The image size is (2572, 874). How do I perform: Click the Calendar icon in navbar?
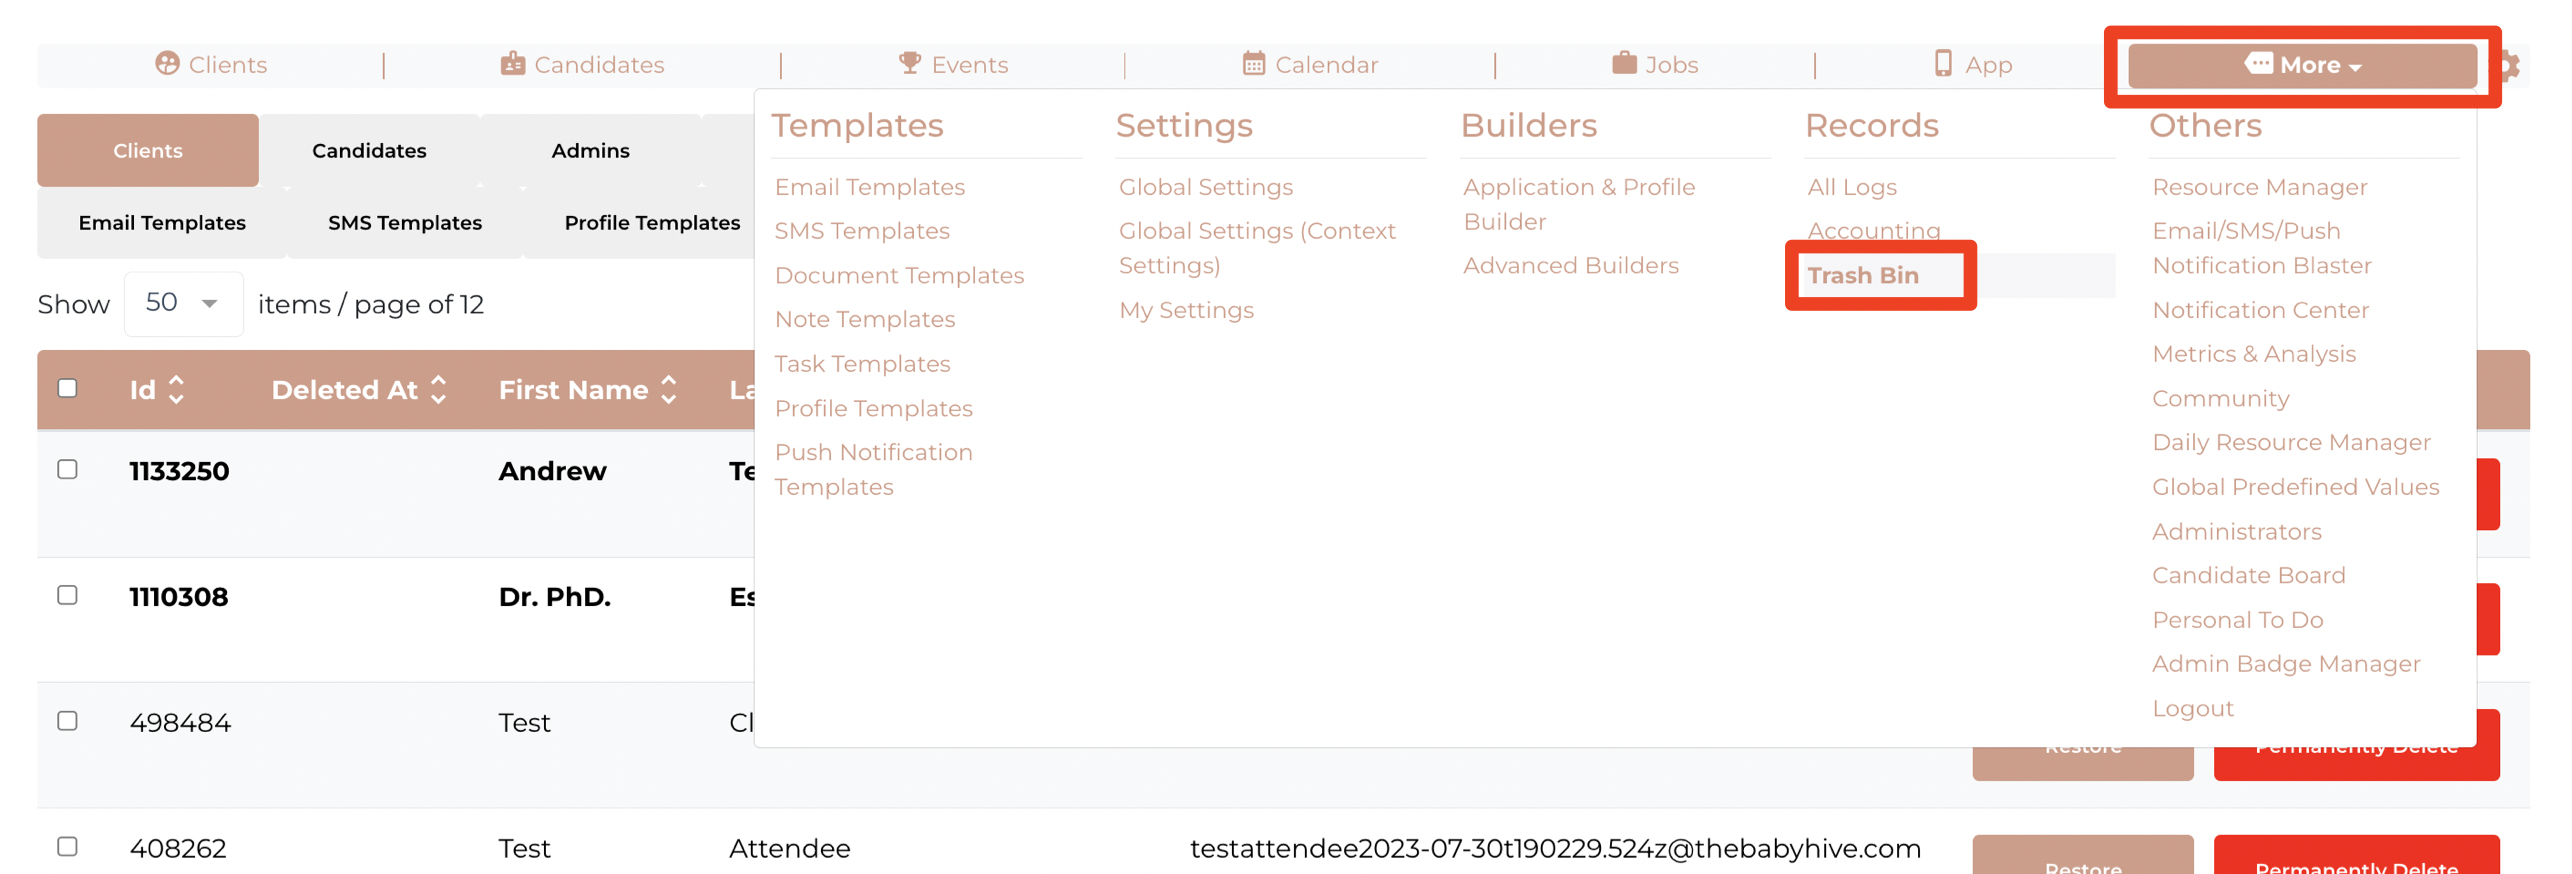1252,64
